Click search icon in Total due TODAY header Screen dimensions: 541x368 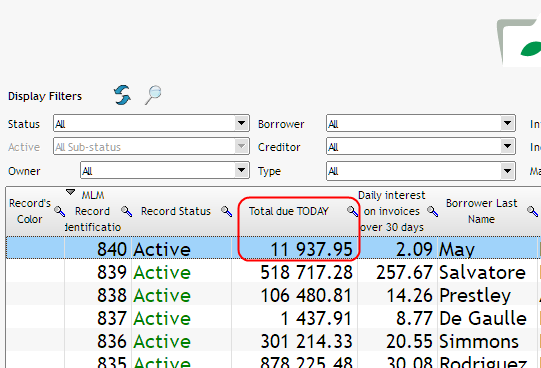tap(352, 211)
